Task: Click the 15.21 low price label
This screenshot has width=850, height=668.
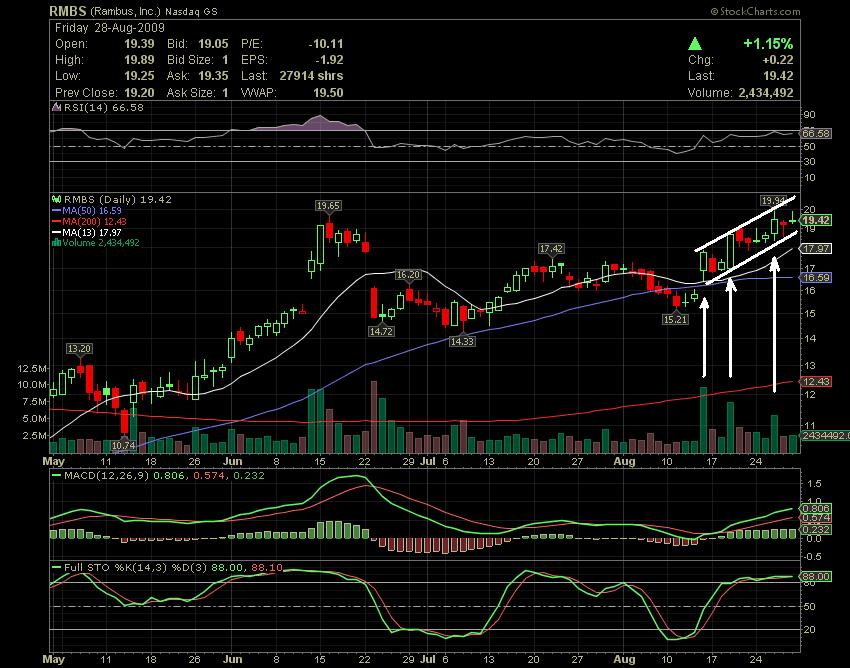Action: 675,319
